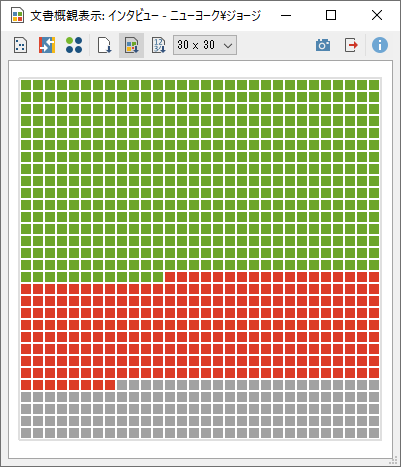Click the last green tile before red begins

(158, 277)
